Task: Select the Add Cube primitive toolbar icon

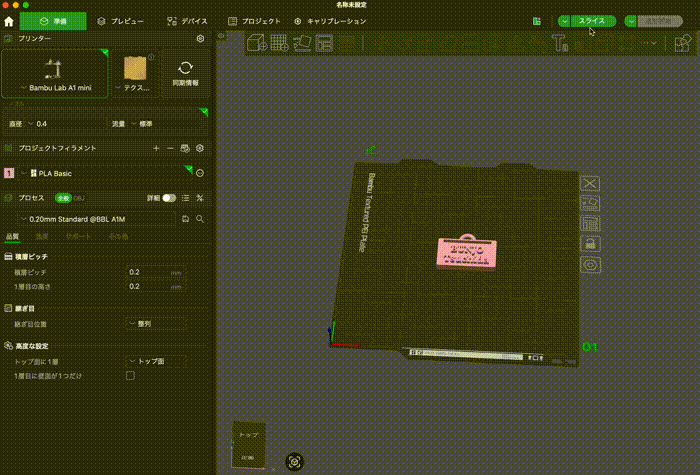Action: coord(255,43)
